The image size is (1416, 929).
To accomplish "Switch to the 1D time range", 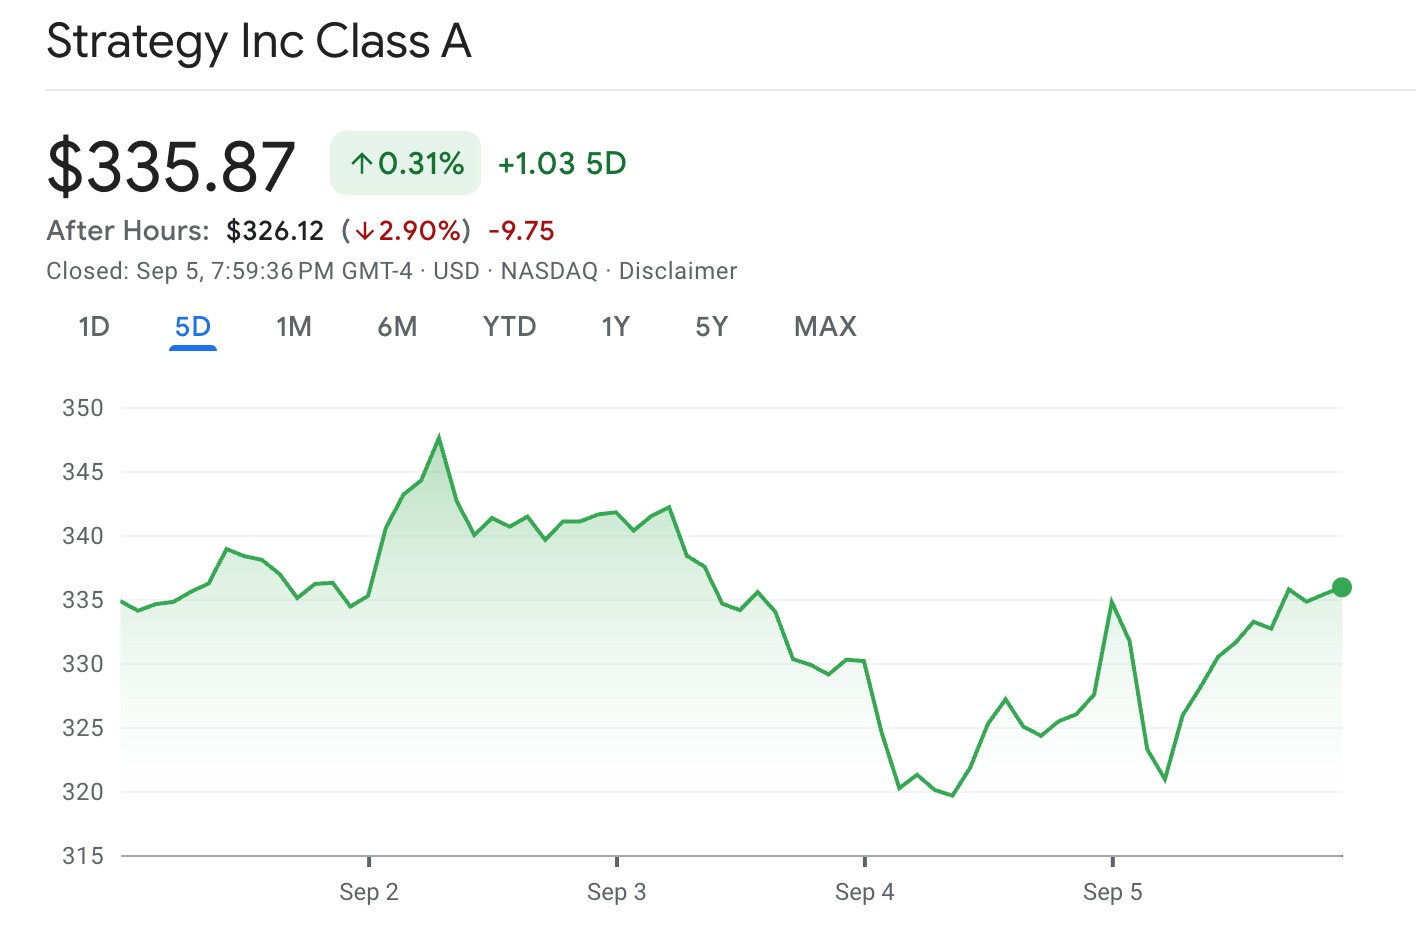I will coord(93,326).
